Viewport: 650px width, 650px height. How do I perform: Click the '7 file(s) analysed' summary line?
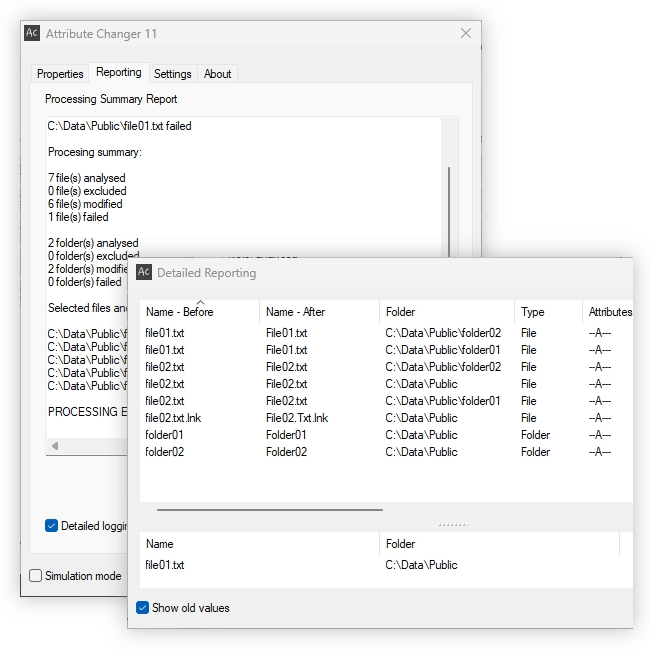pos(87,178)
